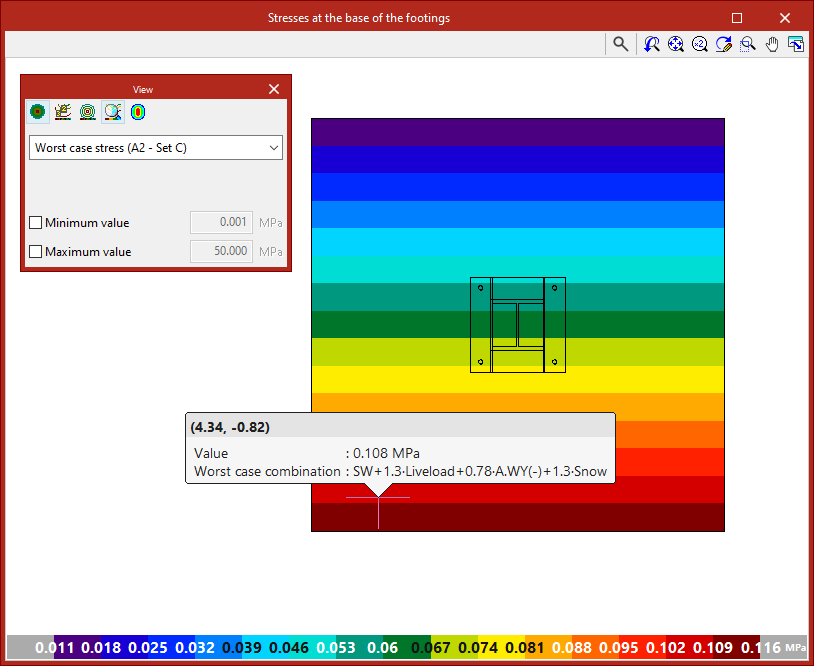Screen dimensions: 814x666
Task: Toggle the smooth gradient colour map icon
Action: [x=138, y=112]
